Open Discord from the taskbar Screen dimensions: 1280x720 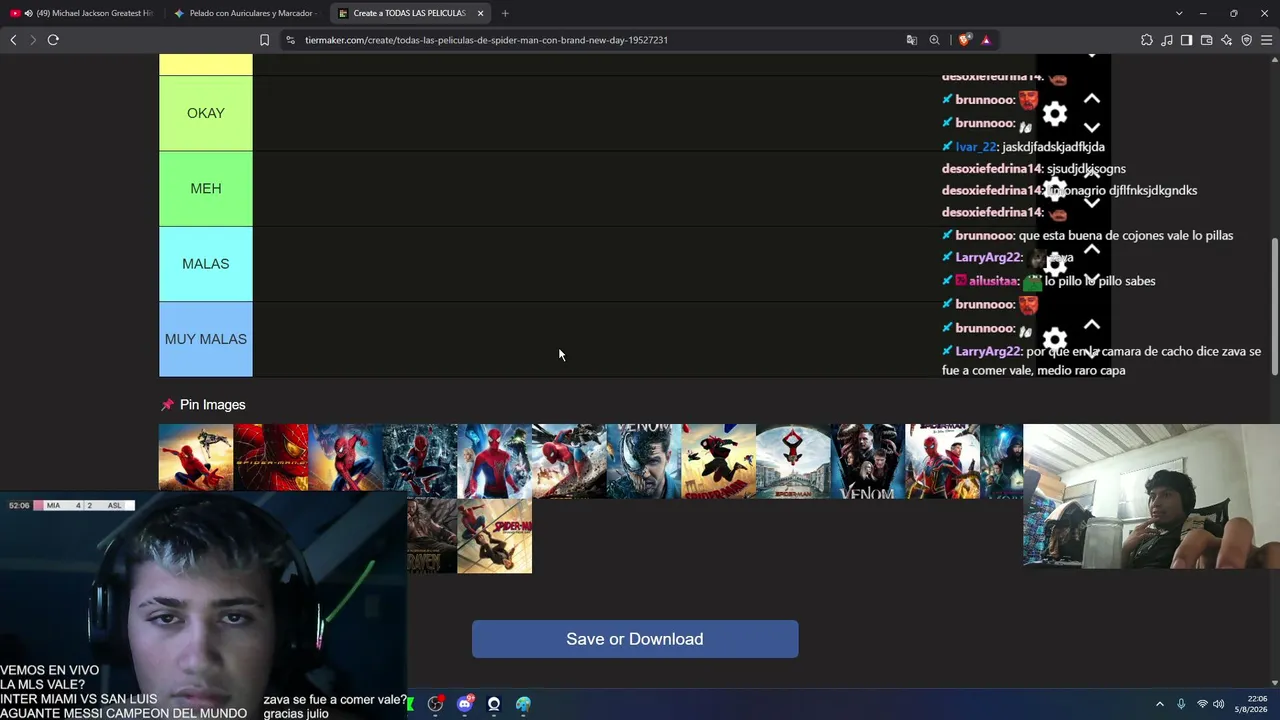click(464, 704)
